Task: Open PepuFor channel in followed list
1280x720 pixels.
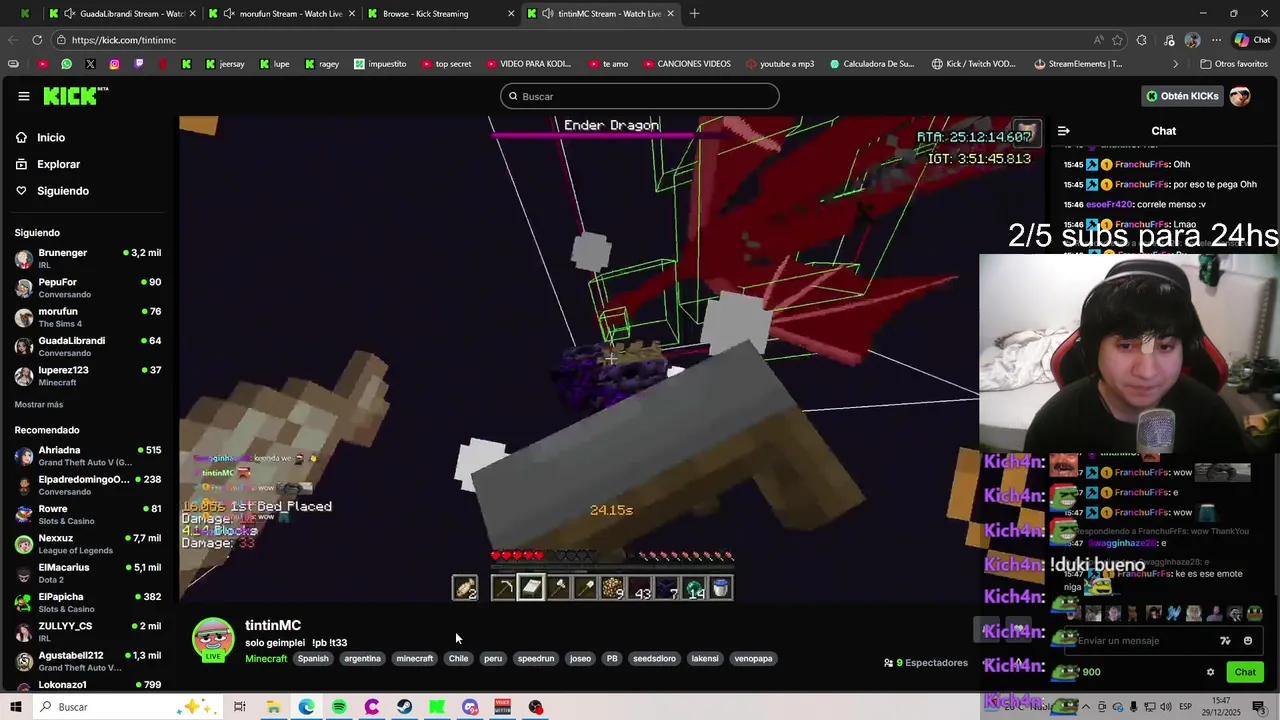Action: coord(88,288)
